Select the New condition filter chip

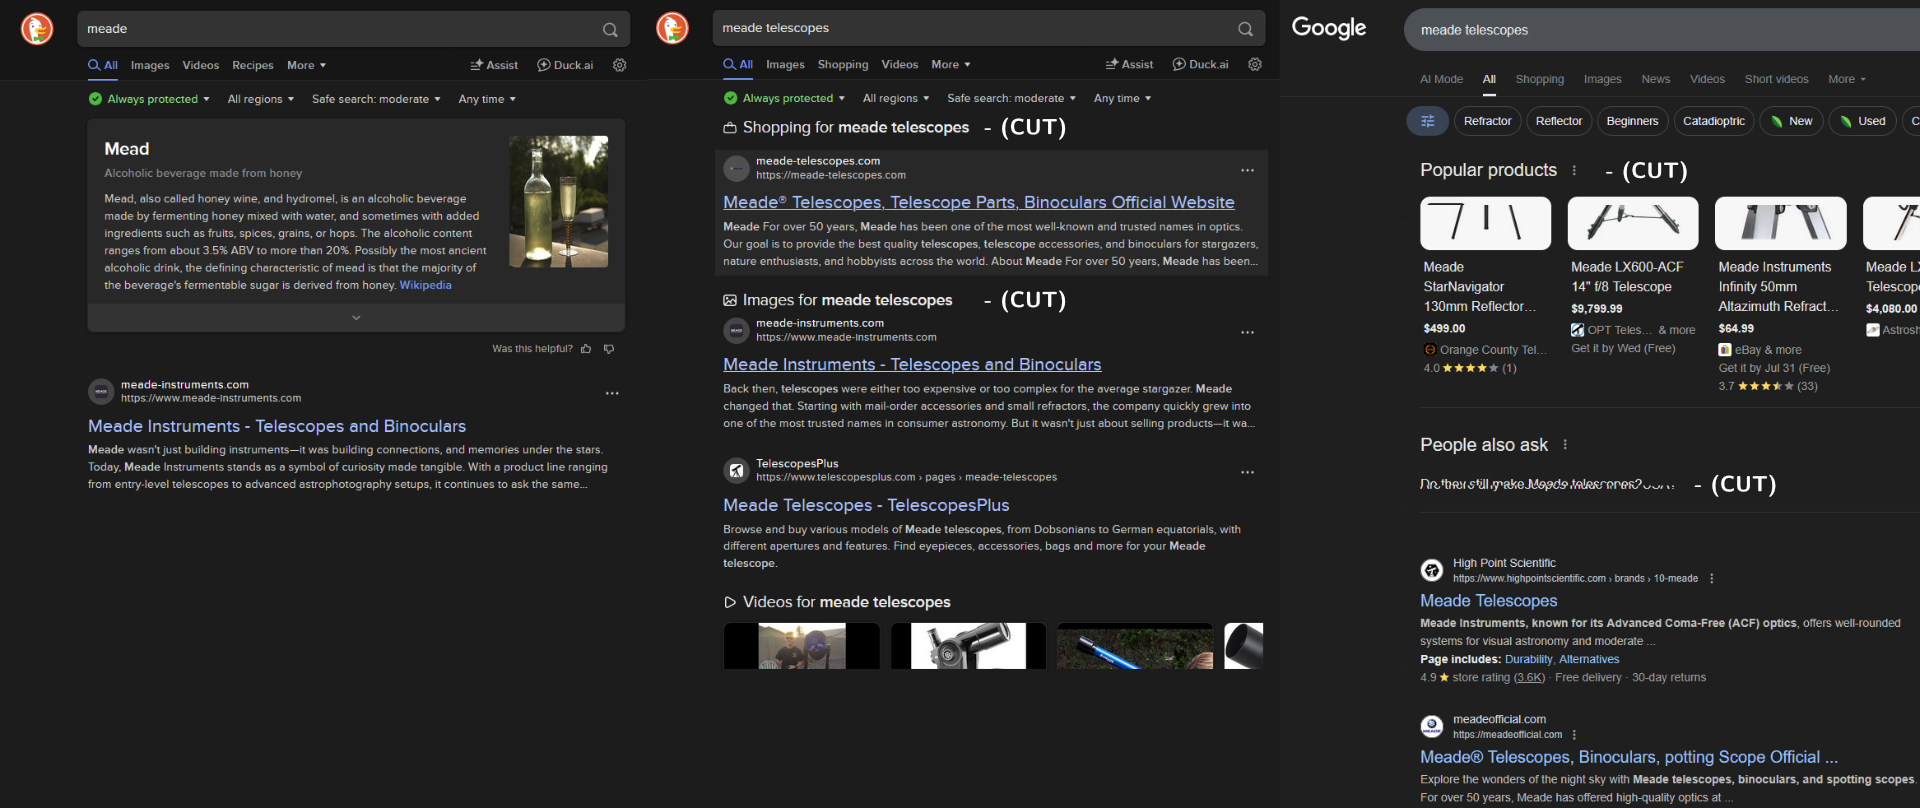click(1791, 121)
